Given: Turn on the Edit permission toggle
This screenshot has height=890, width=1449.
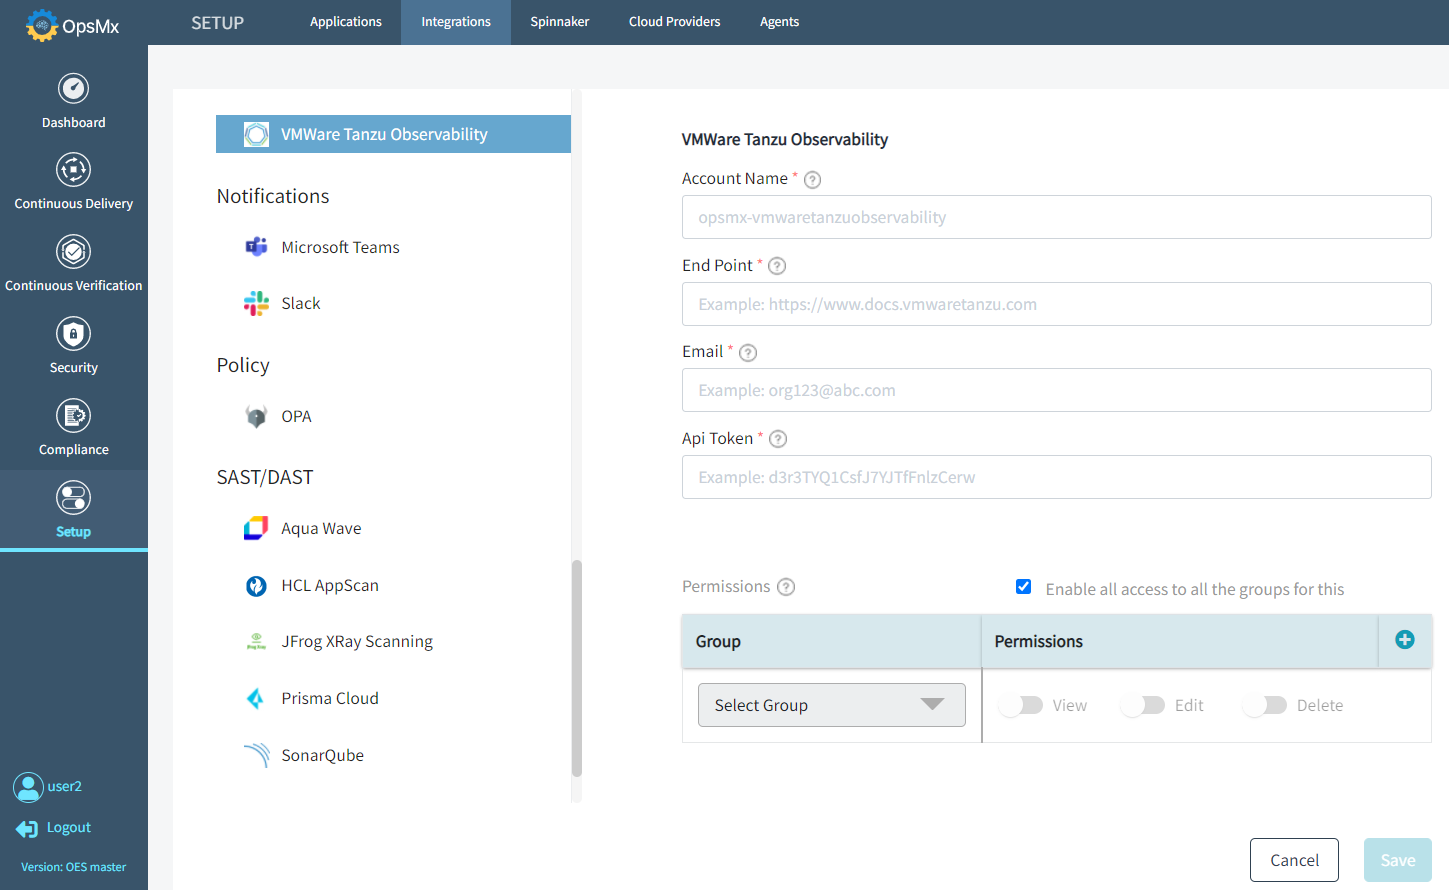Looking at the screenshot, I should (1141, 705).
